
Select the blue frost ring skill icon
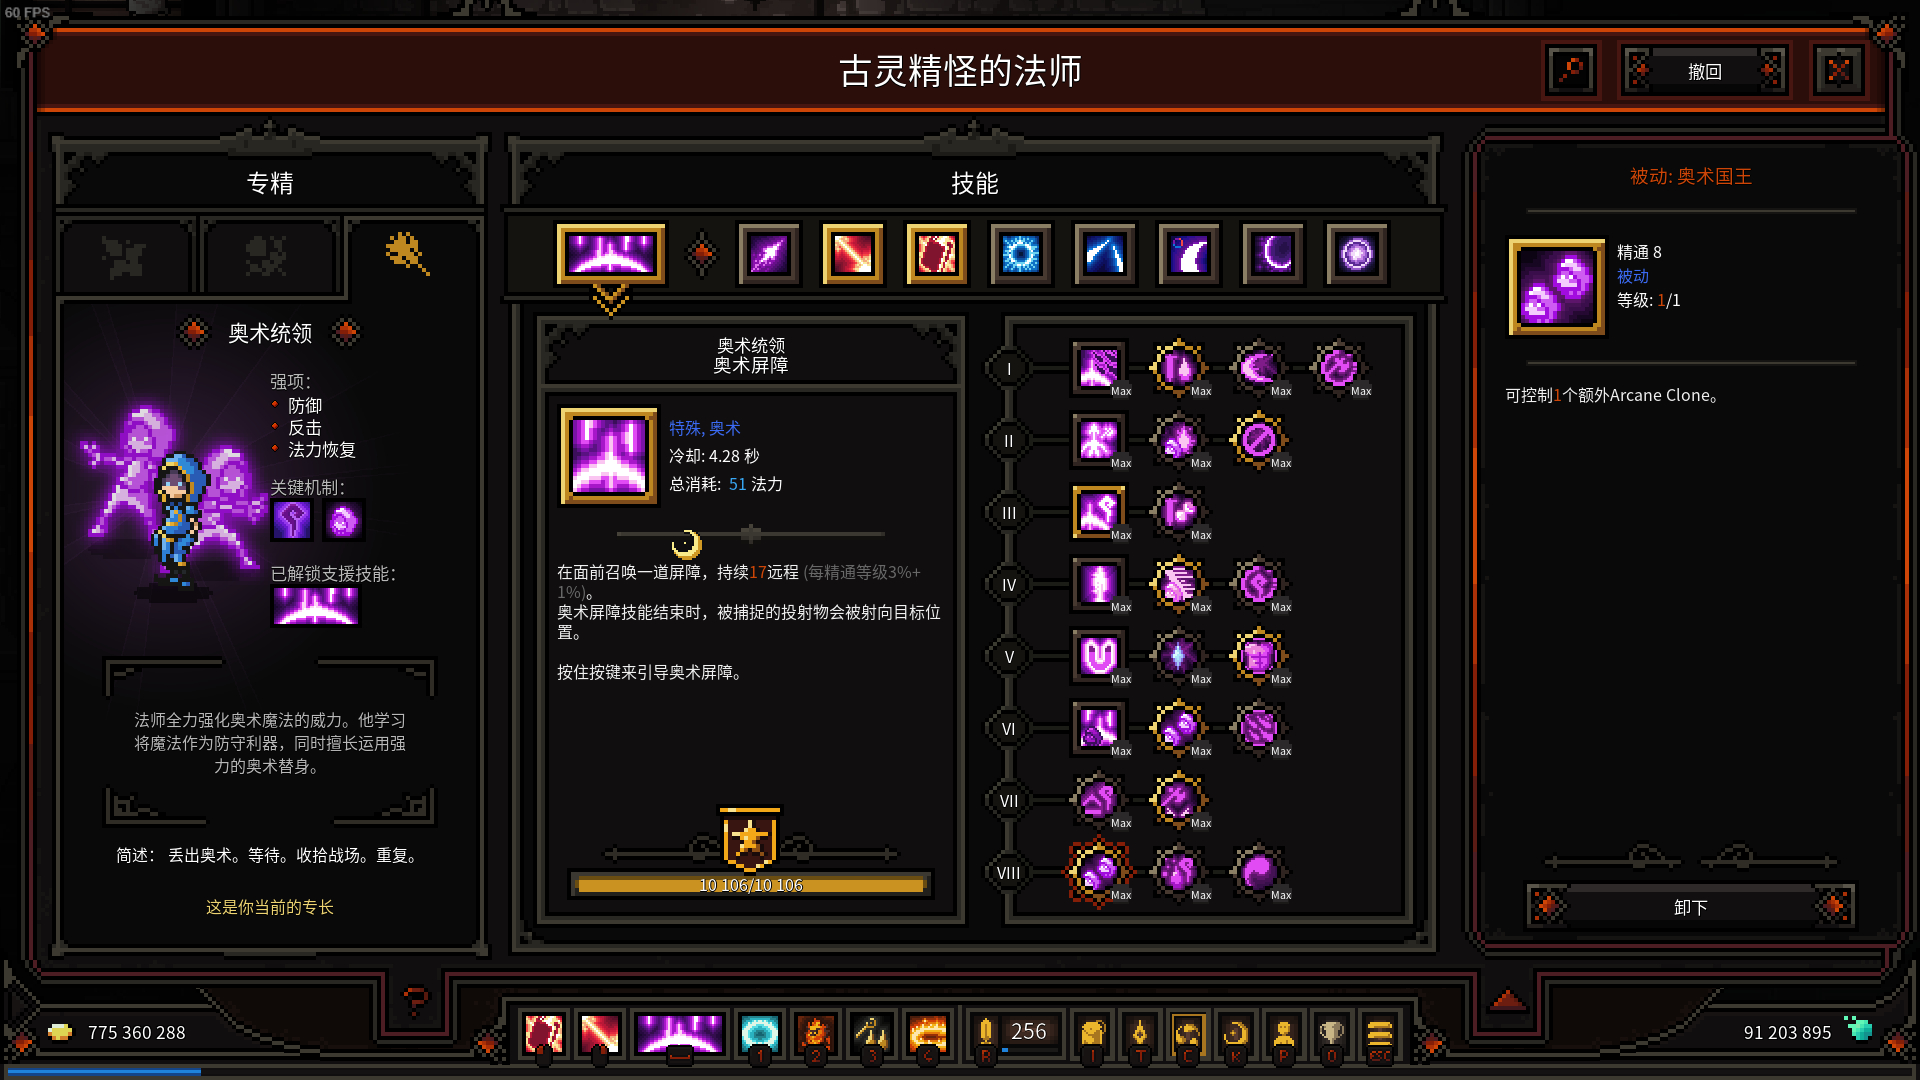(1020, 254)
